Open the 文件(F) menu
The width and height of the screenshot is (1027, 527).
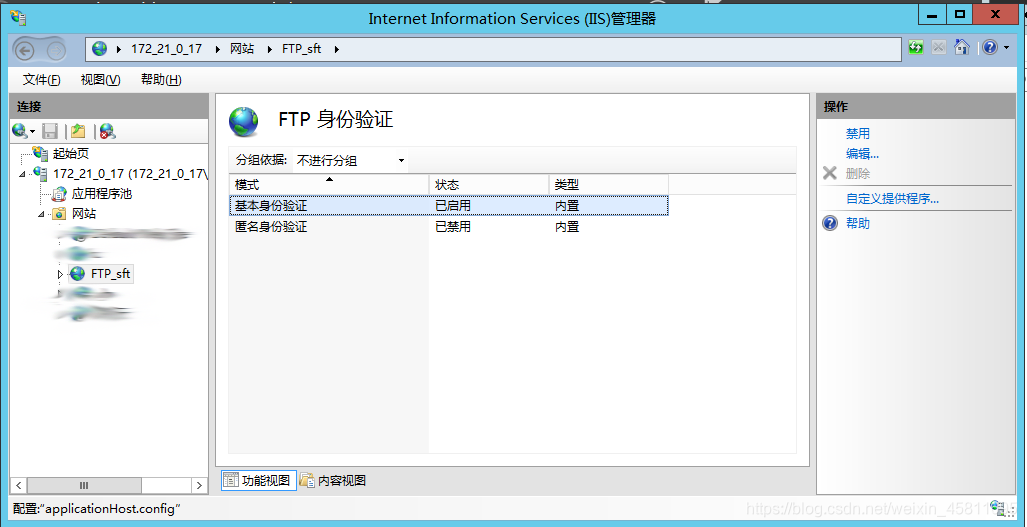(x=41, y=80)
